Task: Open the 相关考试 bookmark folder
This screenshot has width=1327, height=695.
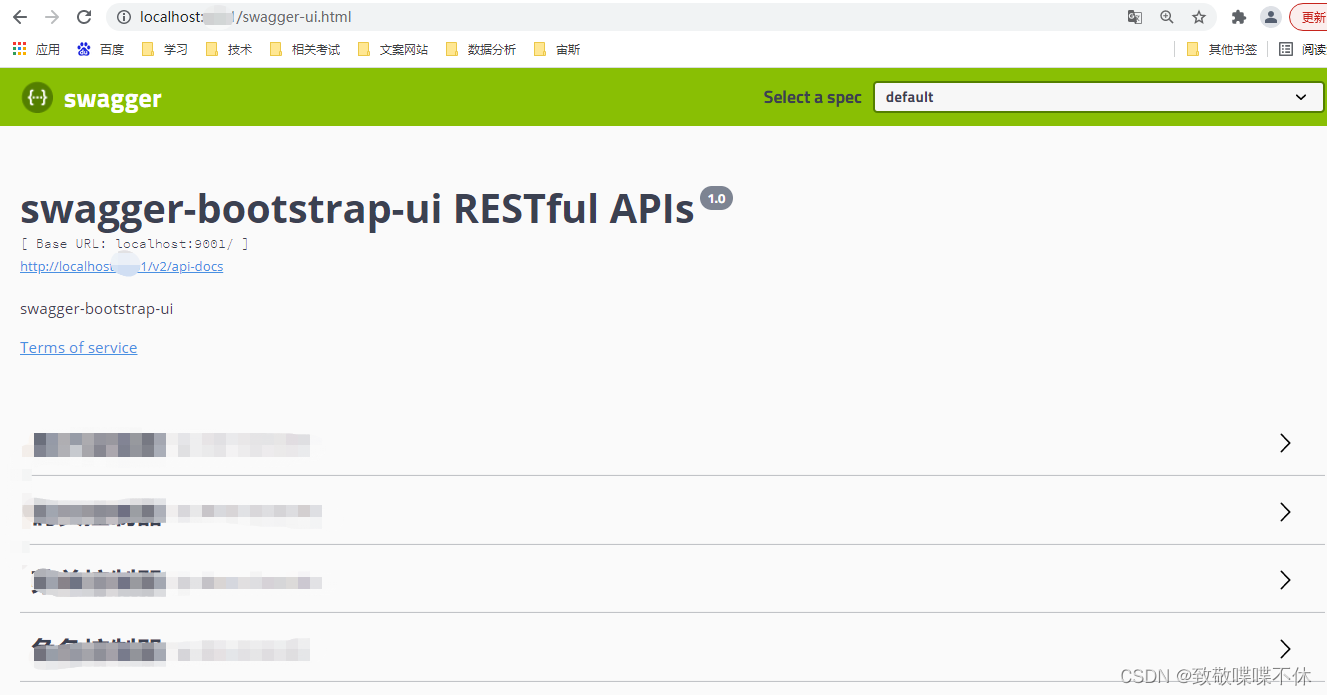Action: click(x=305, y=49)
